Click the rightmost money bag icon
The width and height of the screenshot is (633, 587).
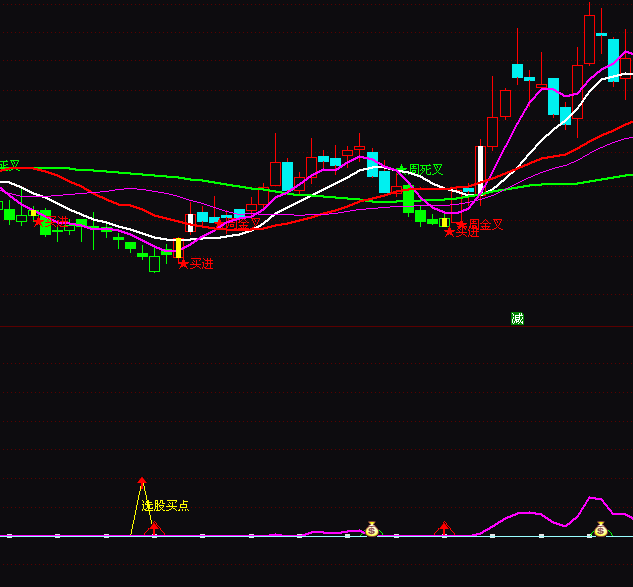(x=600, y=529)
